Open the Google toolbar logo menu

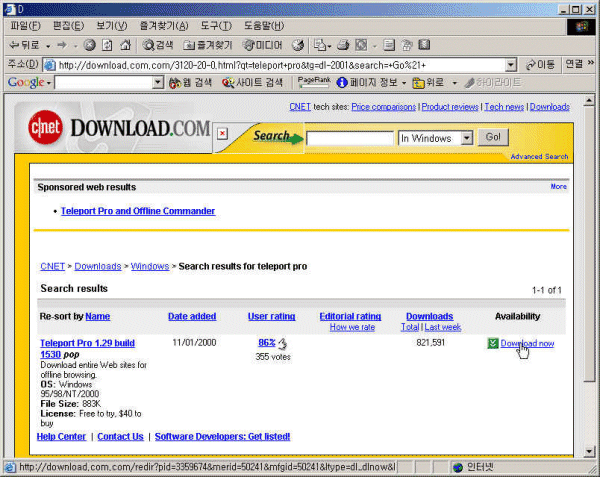(29, 82)
